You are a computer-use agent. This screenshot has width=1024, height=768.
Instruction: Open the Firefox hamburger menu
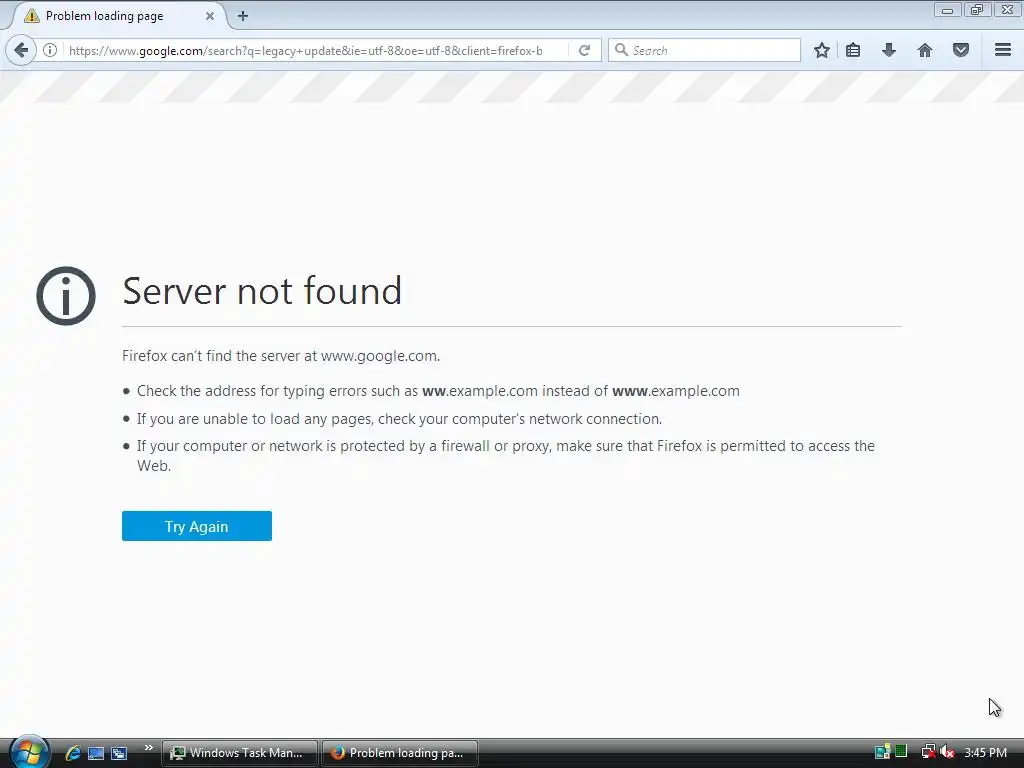tap(1003, 50)
